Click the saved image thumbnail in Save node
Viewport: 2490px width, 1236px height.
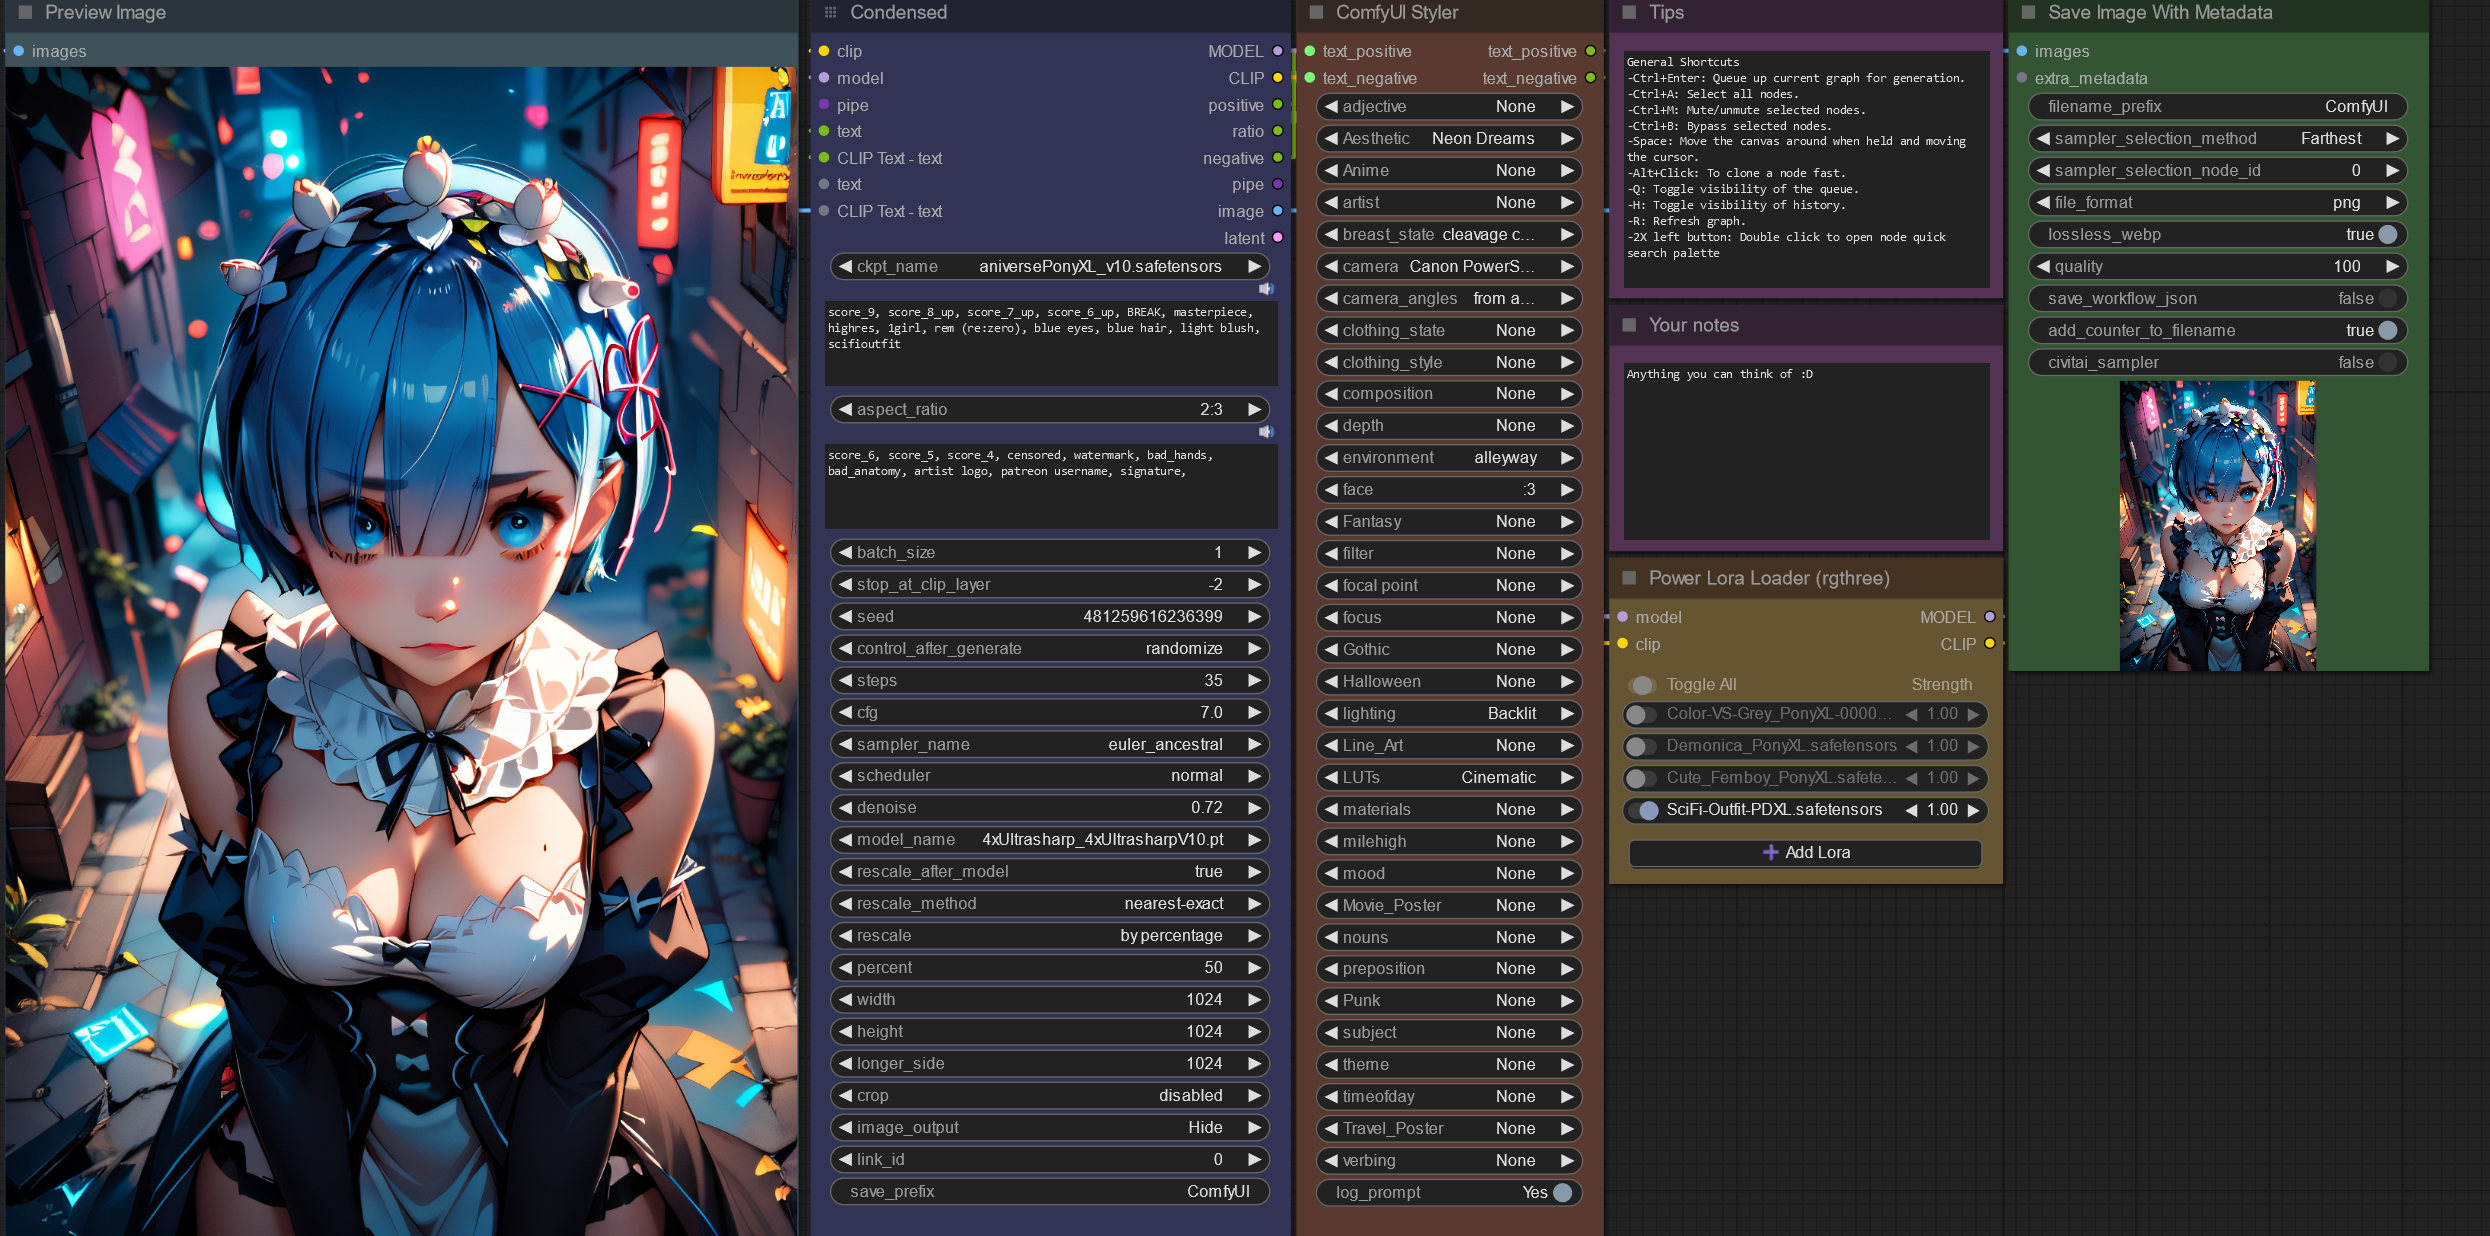2217,526
